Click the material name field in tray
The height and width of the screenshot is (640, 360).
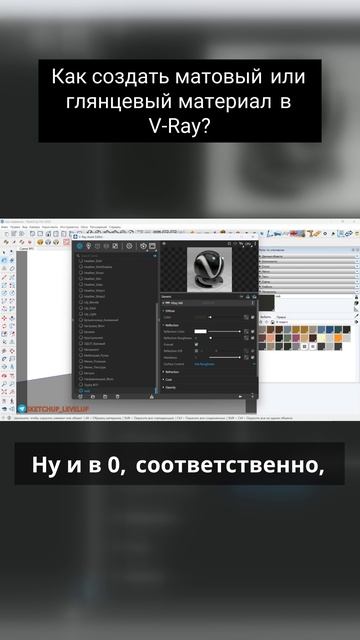tap(314, 296)
